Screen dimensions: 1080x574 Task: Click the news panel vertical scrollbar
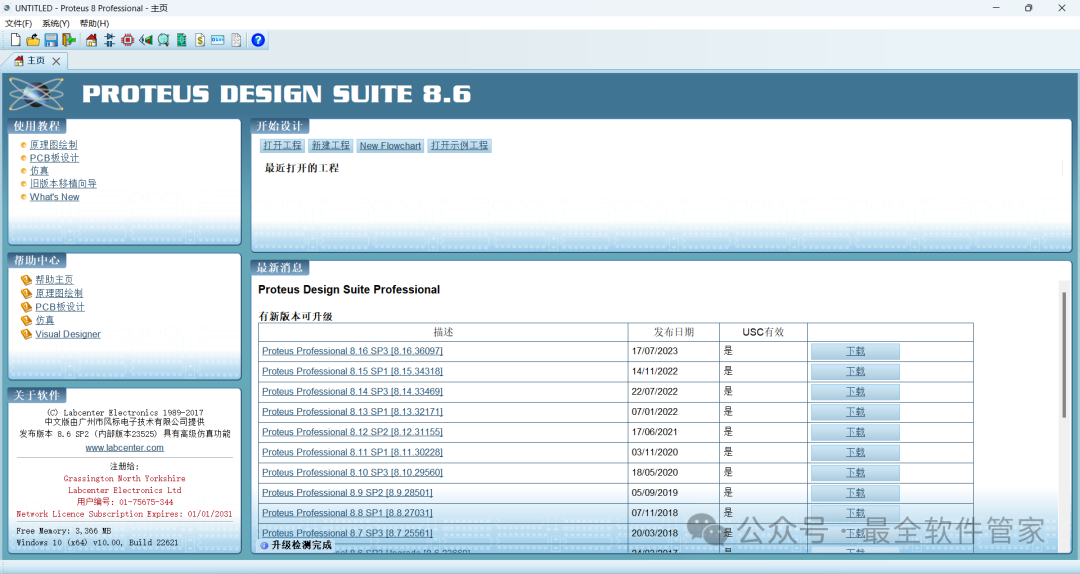click(x=1063, y=350)
